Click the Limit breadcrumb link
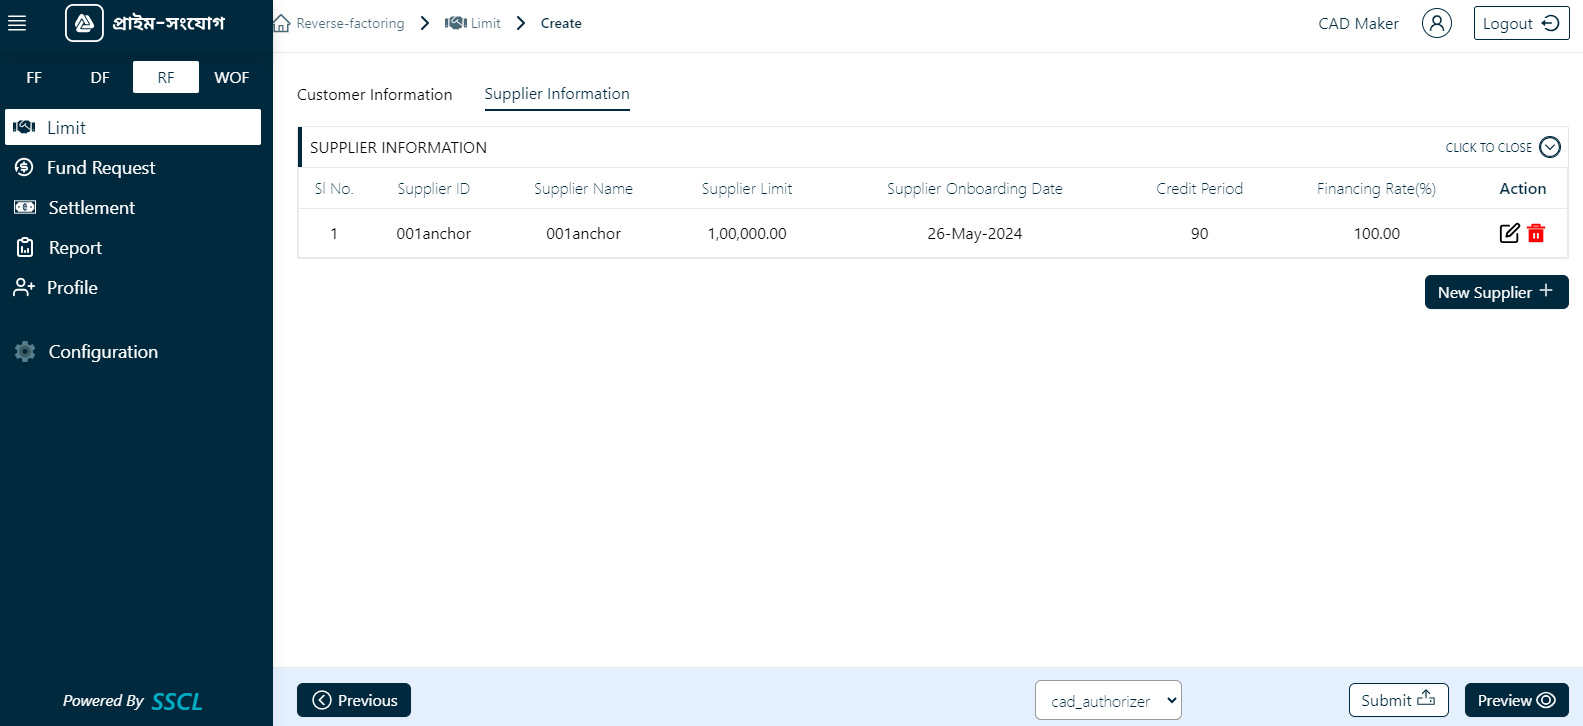This screenshot has width=1583, height=726. pyautogui.click(x=486, y=23)
